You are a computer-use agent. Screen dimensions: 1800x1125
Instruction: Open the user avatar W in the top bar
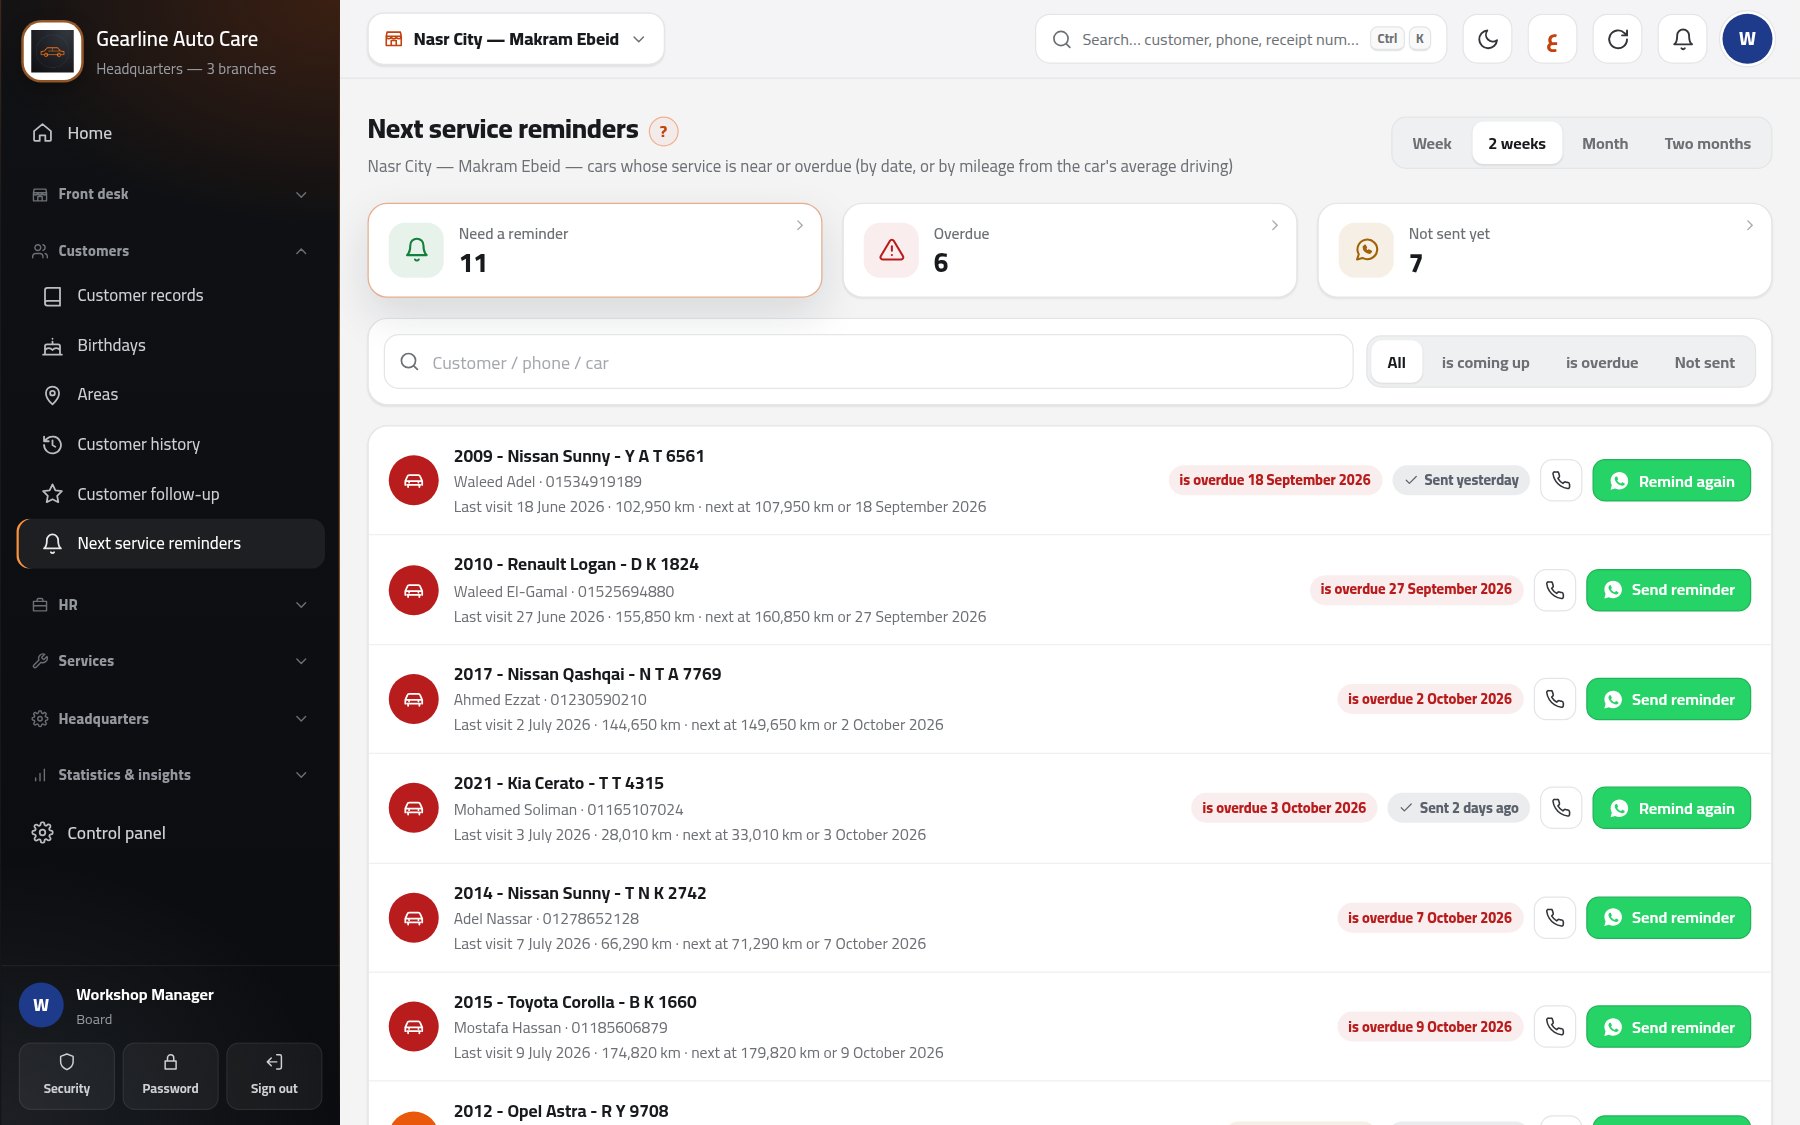(x=1747, y=39)
